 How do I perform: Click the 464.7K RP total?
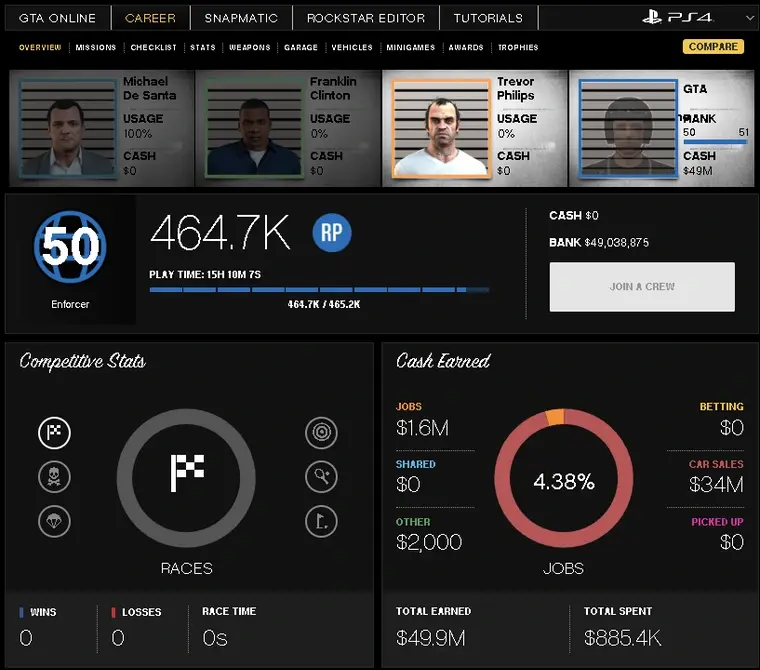pos(220,233)
